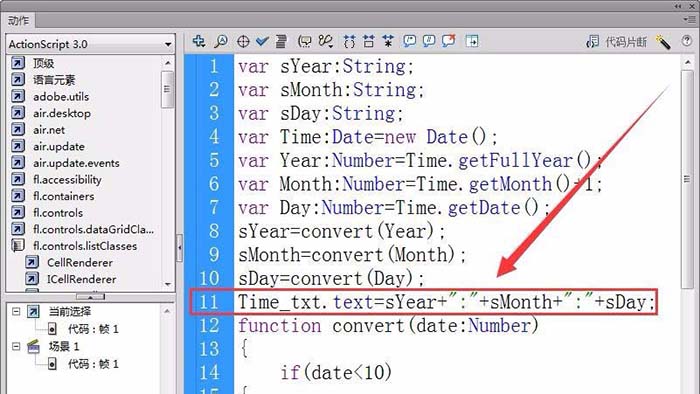Click line number 14 in the gutter
Viewport: 700px width, 394px height.
coord(209,373)
